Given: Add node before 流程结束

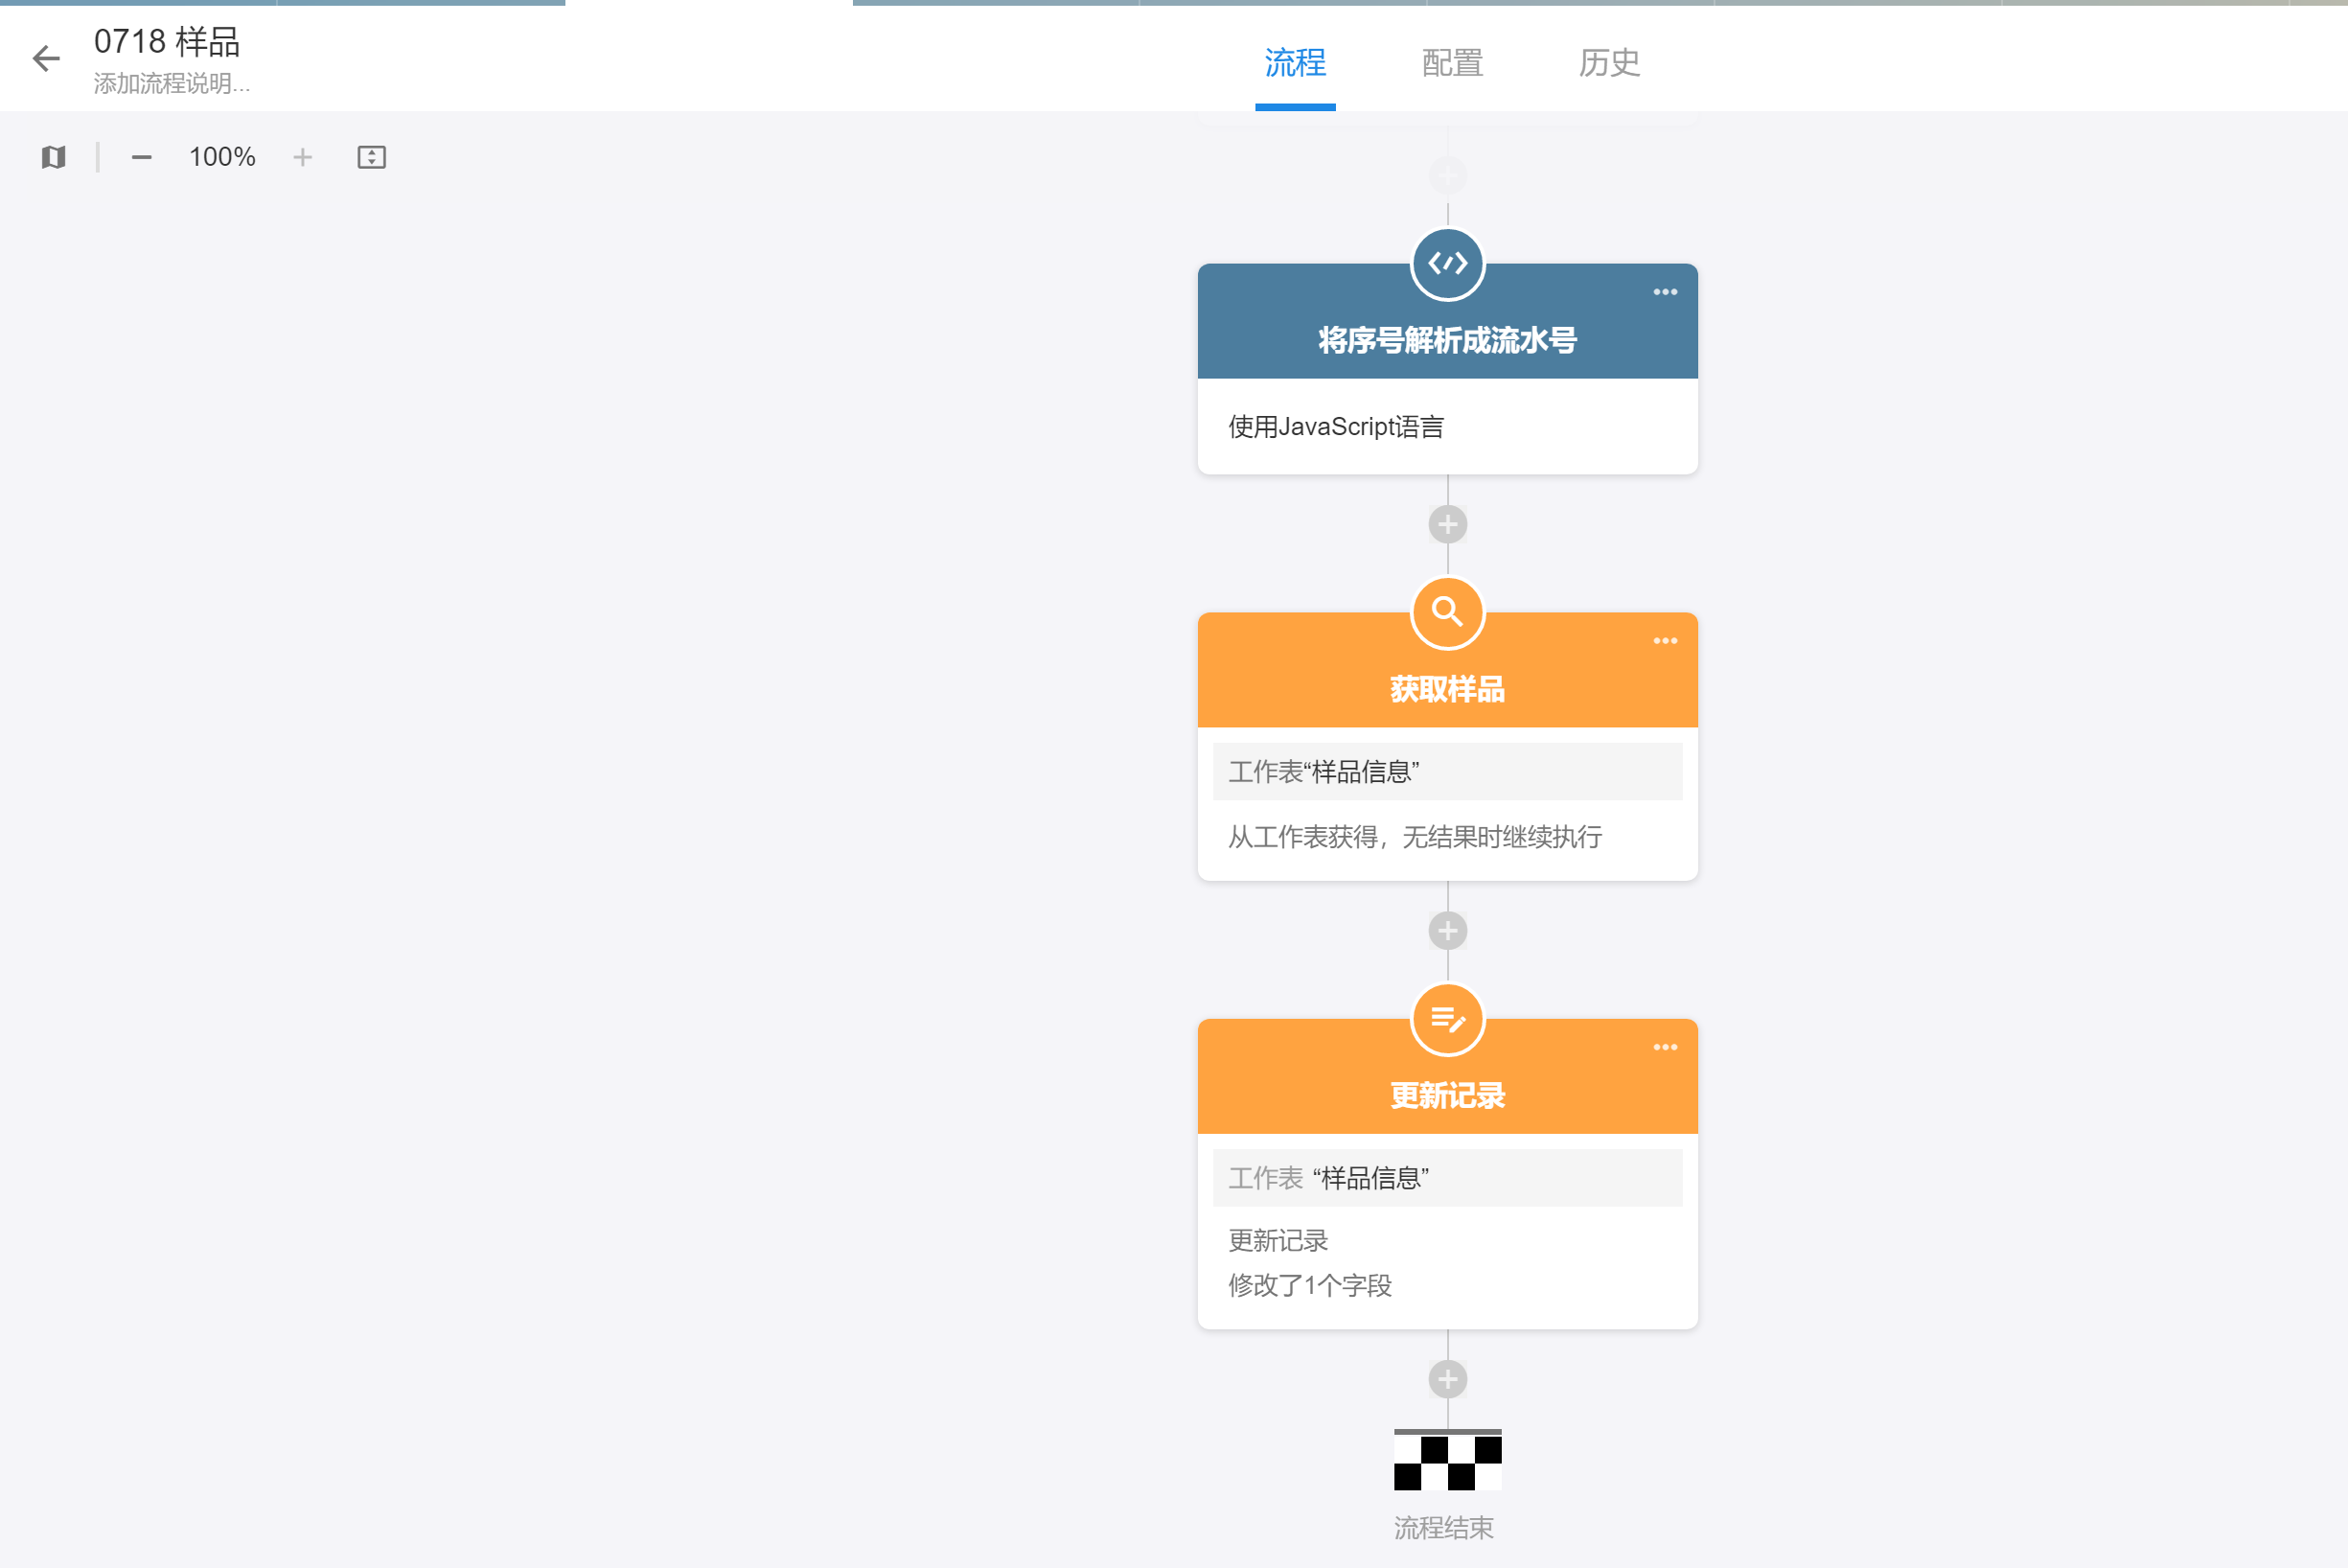Looking at the screenshot, I should click(1447, 1379).
